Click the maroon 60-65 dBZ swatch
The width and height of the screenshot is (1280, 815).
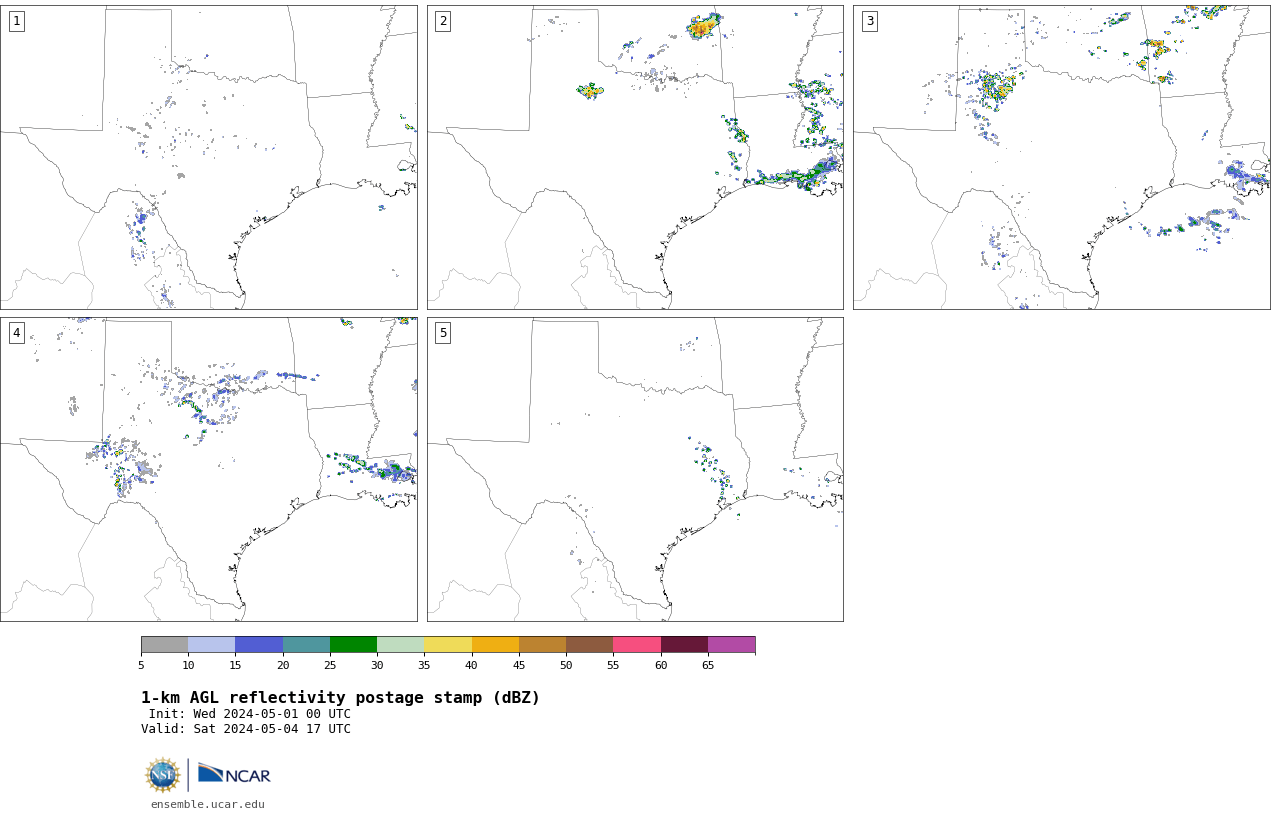(684, 644)
